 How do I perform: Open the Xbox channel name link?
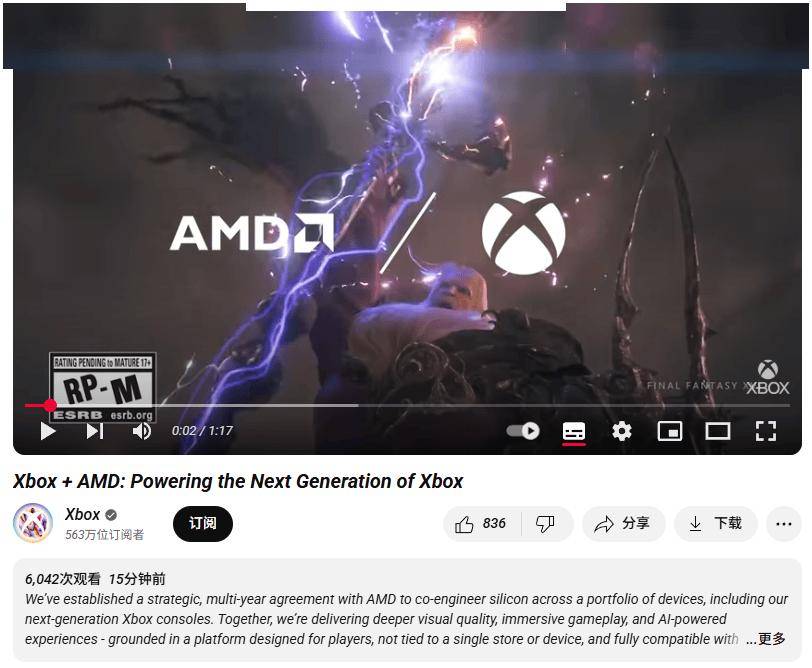(x=82, y=514)
